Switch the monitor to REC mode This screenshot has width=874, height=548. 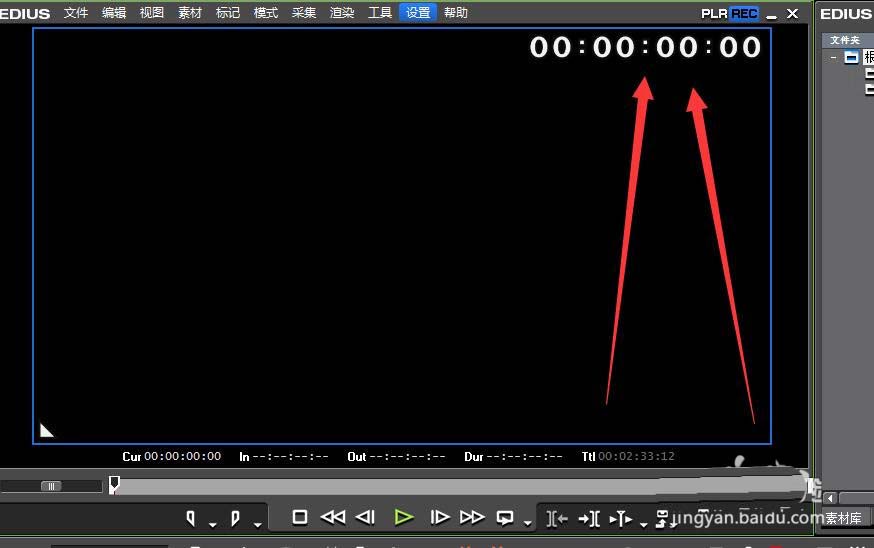click(x=744, y=13)
